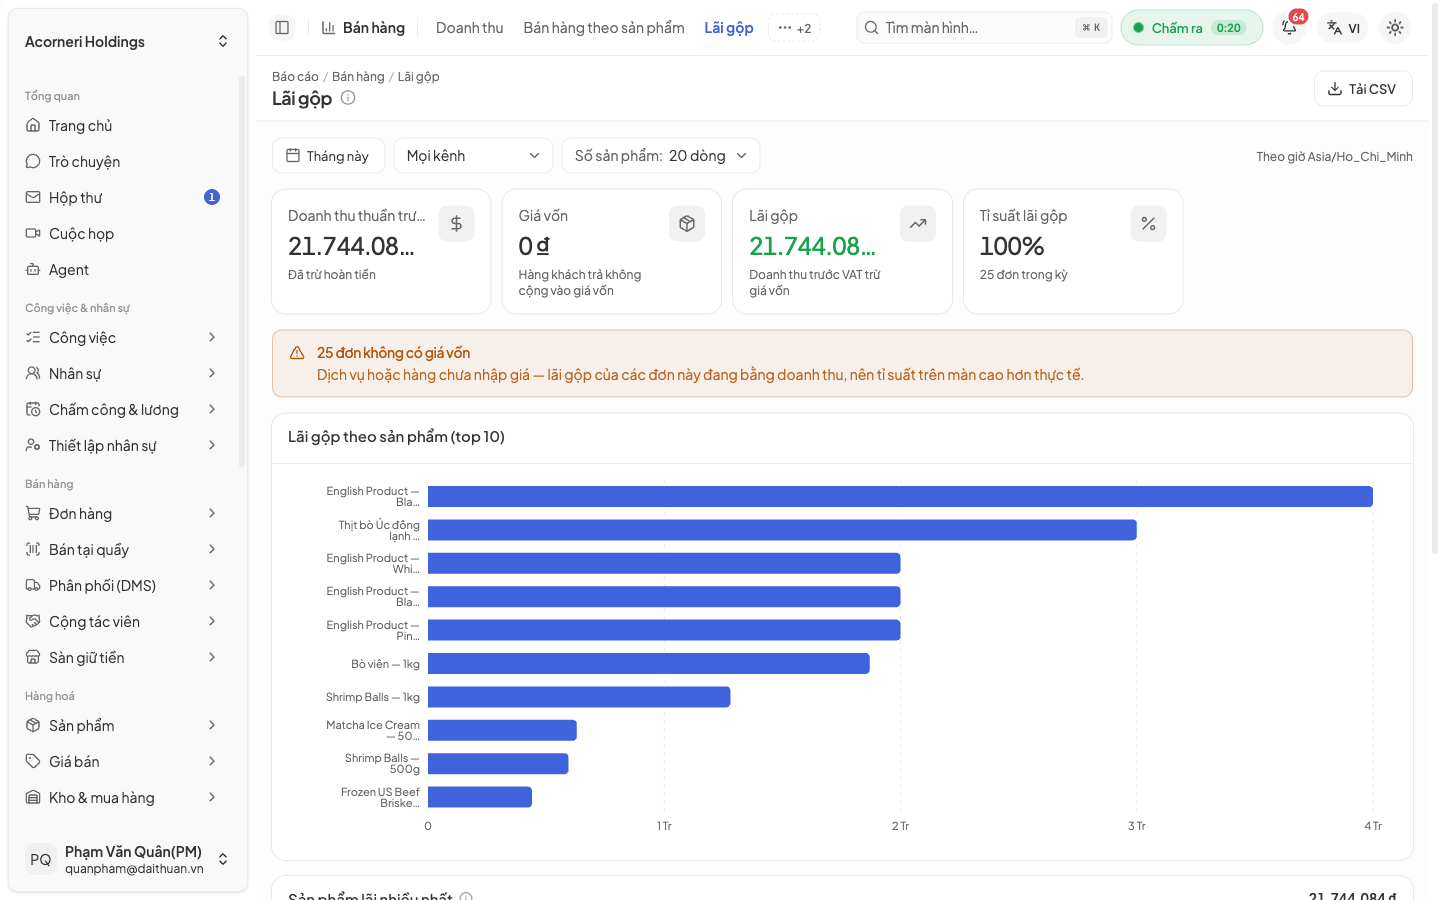This screenshot has width=1440, height=900.
Task: Open Trang chủ from the sidebar
Action: click(x=122, y=126)
